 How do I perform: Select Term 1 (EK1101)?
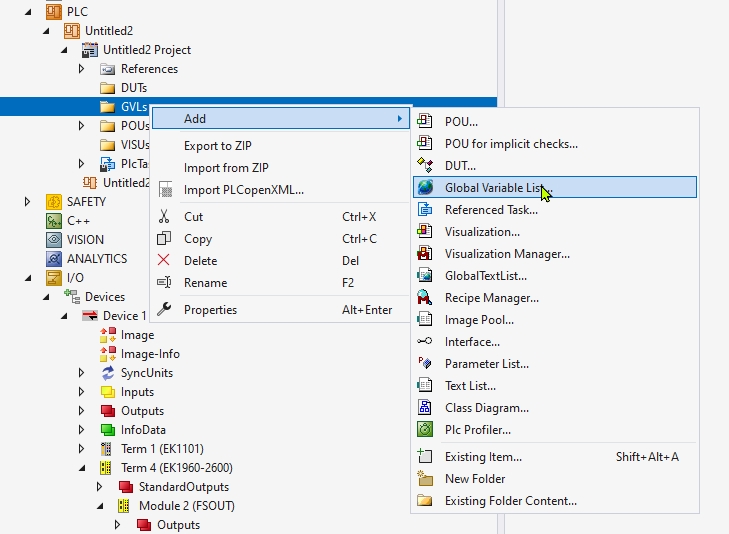(162, 449)
